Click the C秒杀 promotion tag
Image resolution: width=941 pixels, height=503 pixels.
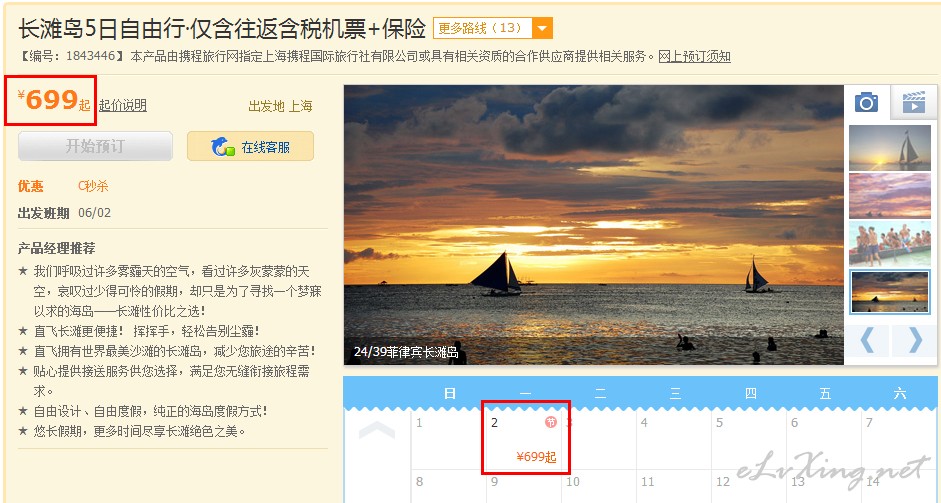pos(93,186)
